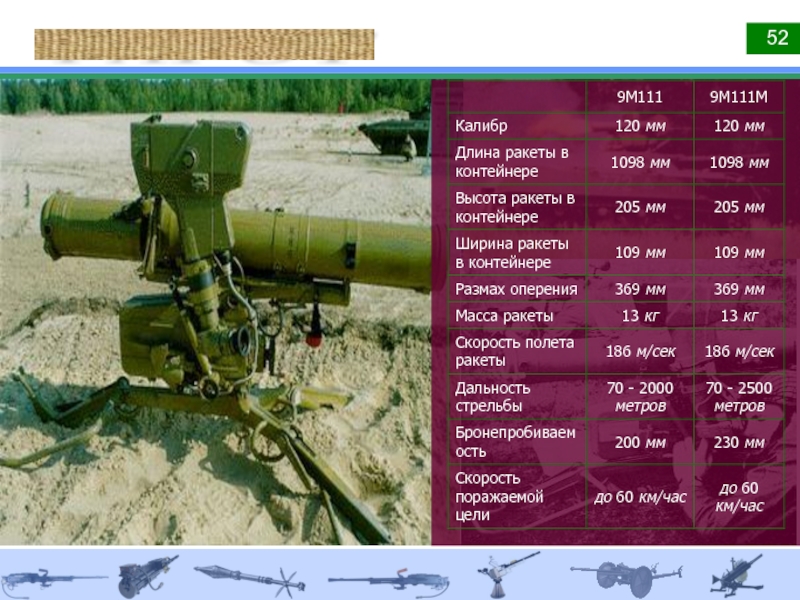Click 186 м/сек speed under 9М111М
Viewport: 800px width, 600px height.
pos(739,351)
